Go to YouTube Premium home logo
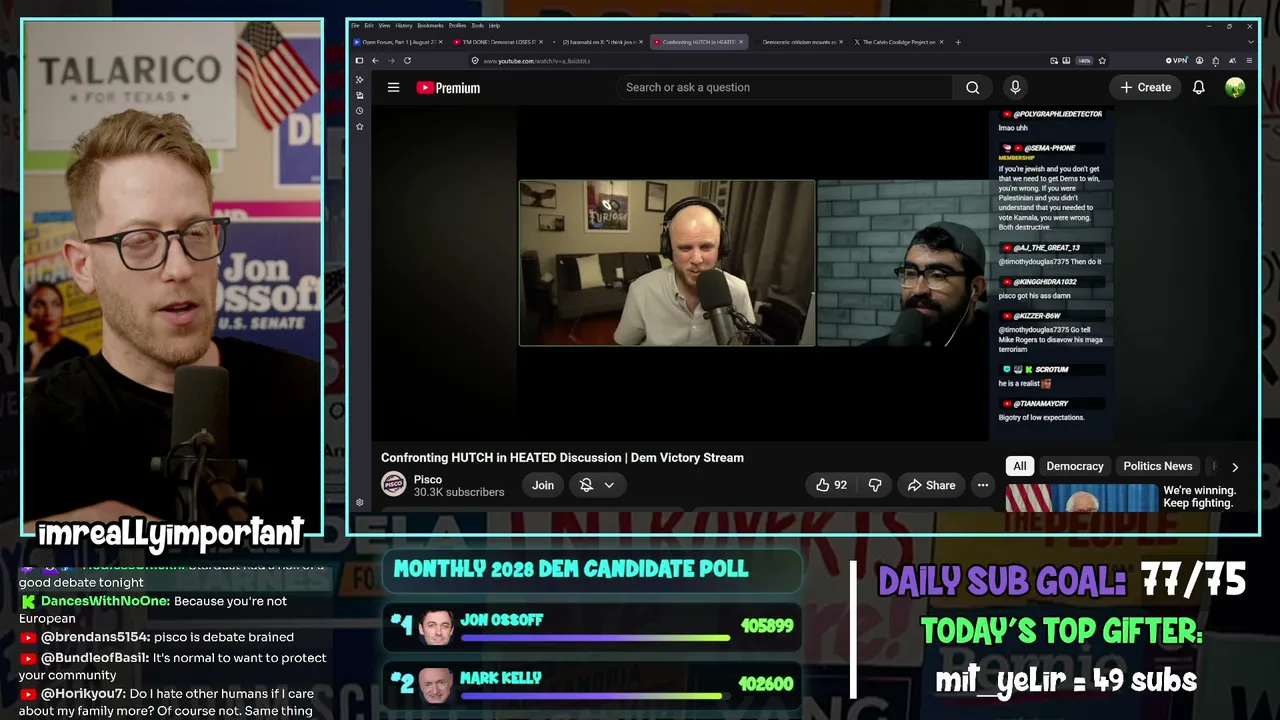1280x720 pixels. [x=448, y=88]
